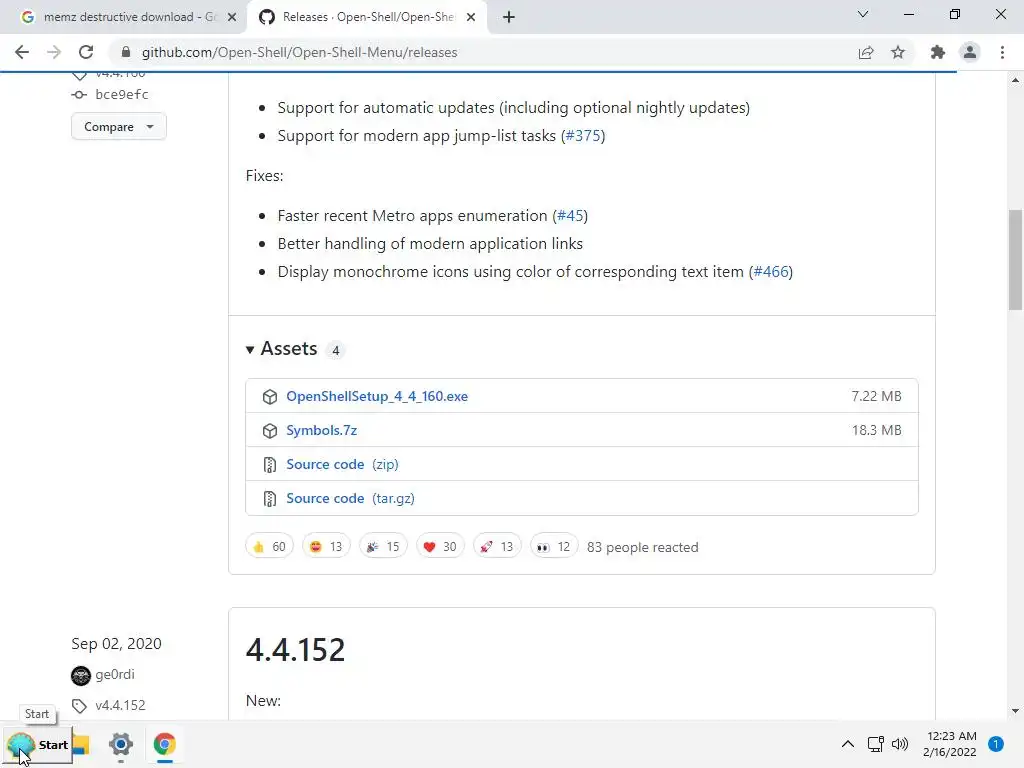Open issue #45 link
This screenshot has width=1024, height=768.
[570, 216]
